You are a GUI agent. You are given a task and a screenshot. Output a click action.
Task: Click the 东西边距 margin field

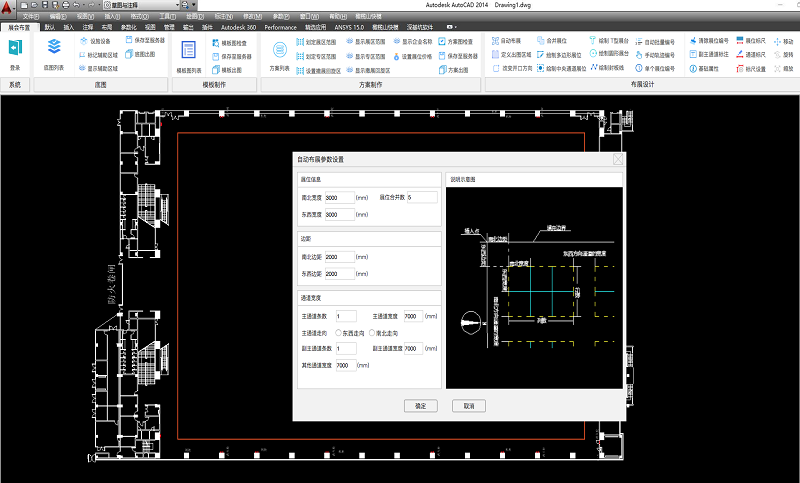[339, 274]
